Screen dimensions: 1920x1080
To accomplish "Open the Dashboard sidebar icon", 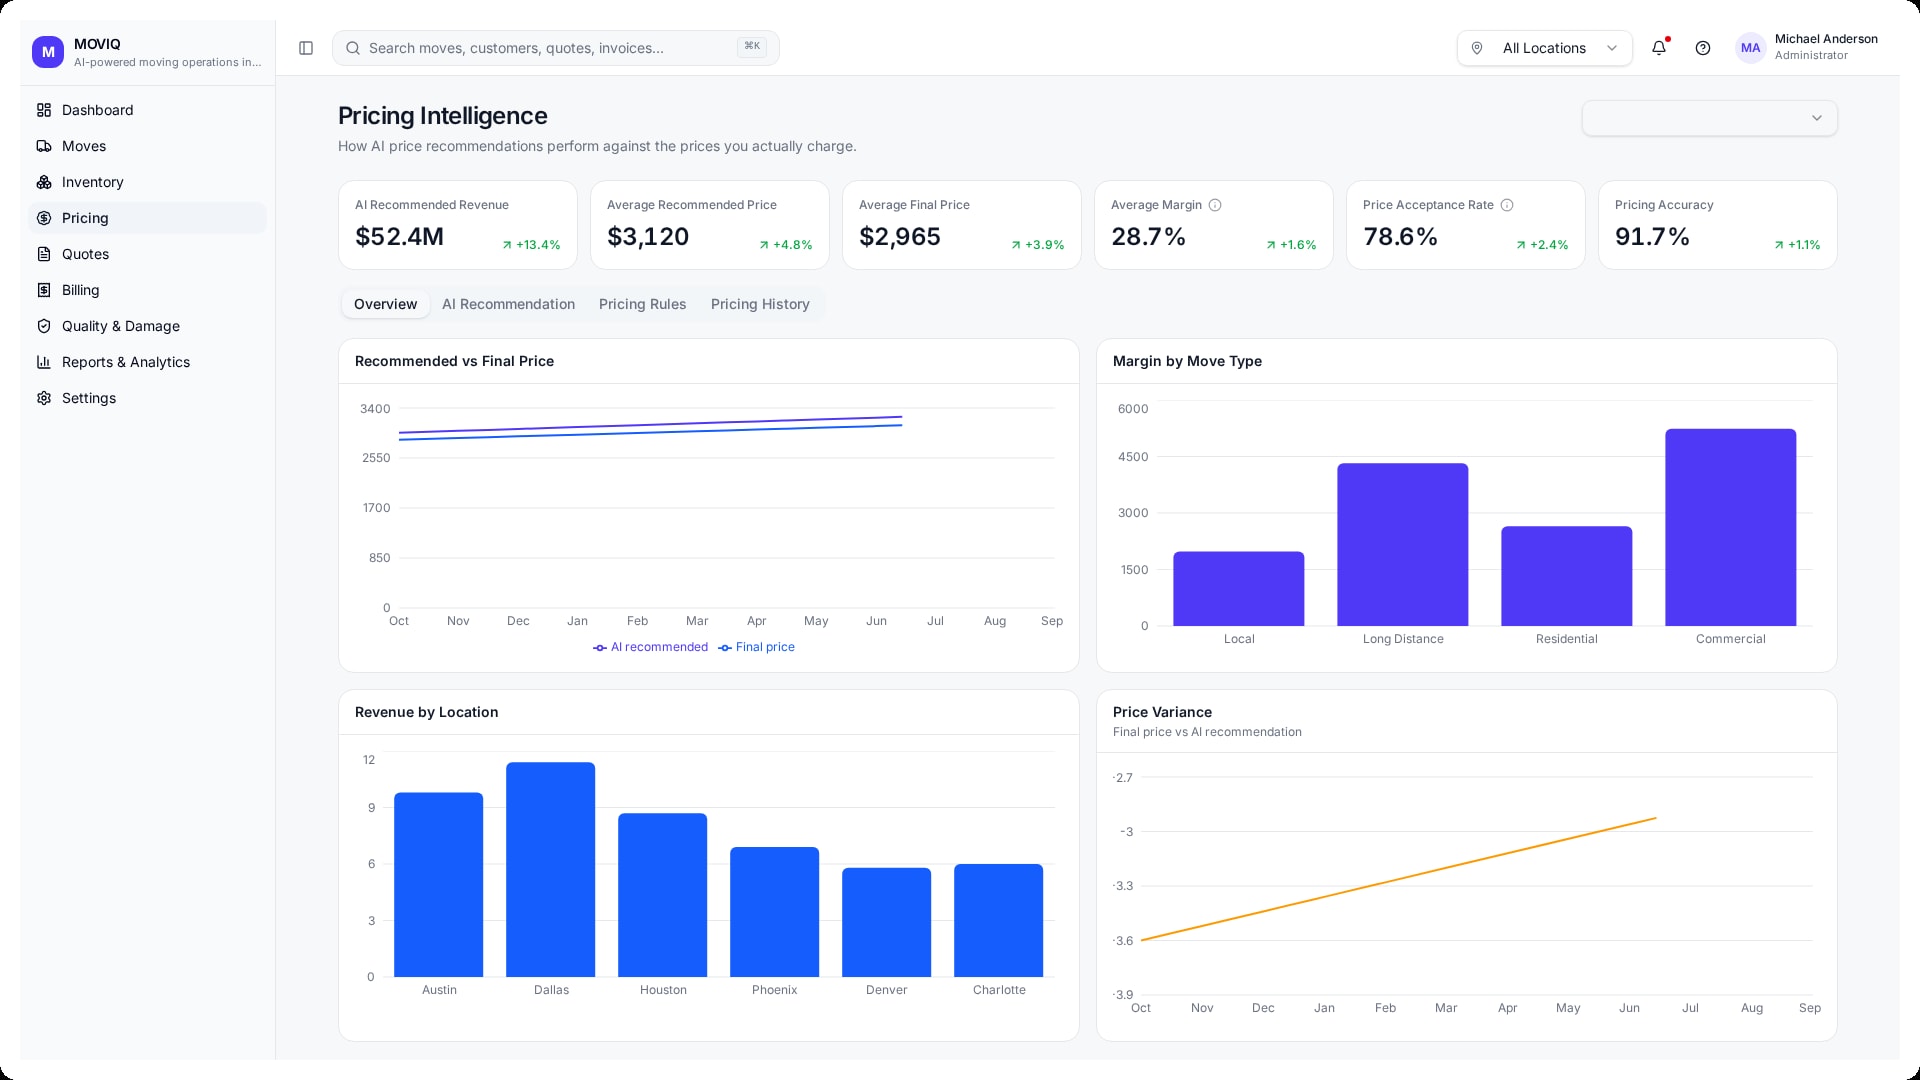I will tap(44, 110).
